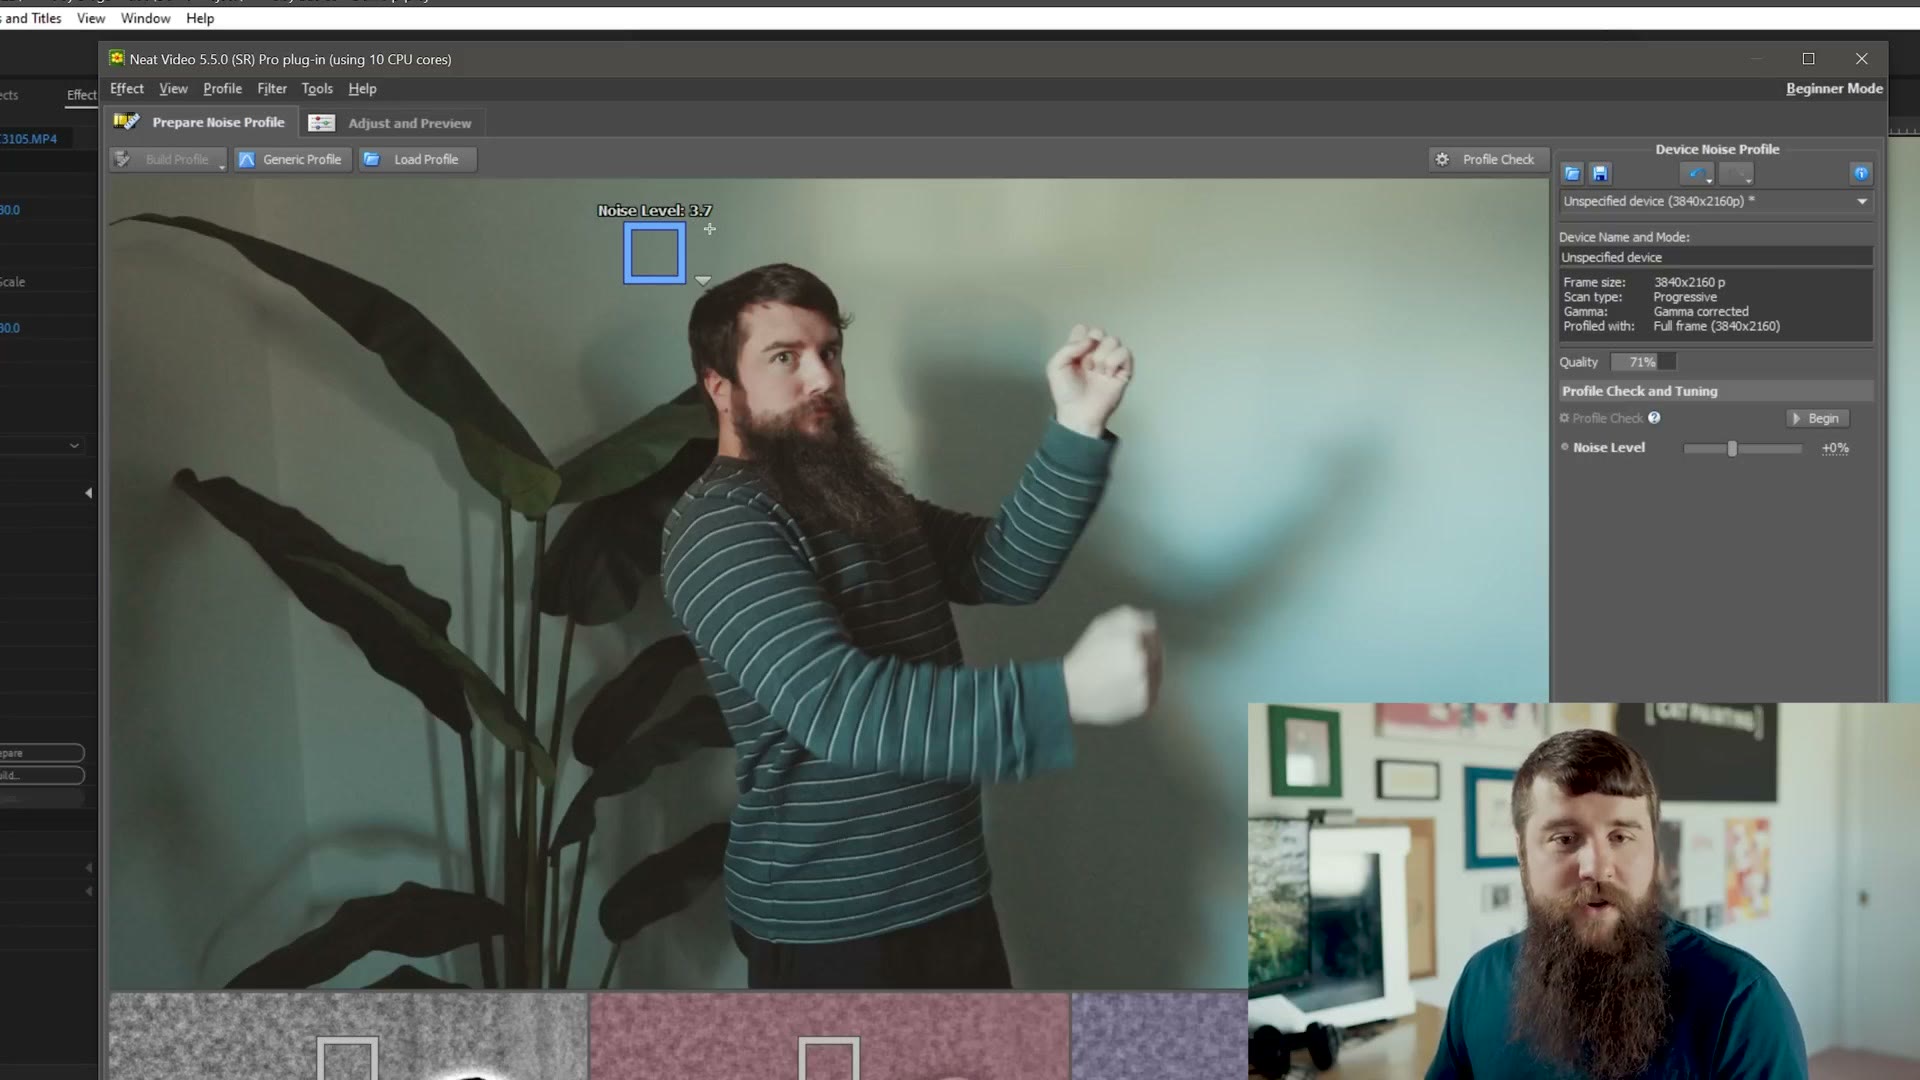This screenshot has height=1080, width=1920.
Task: Click the Quality 71% indicator bar
Action: click(1643, 362)
